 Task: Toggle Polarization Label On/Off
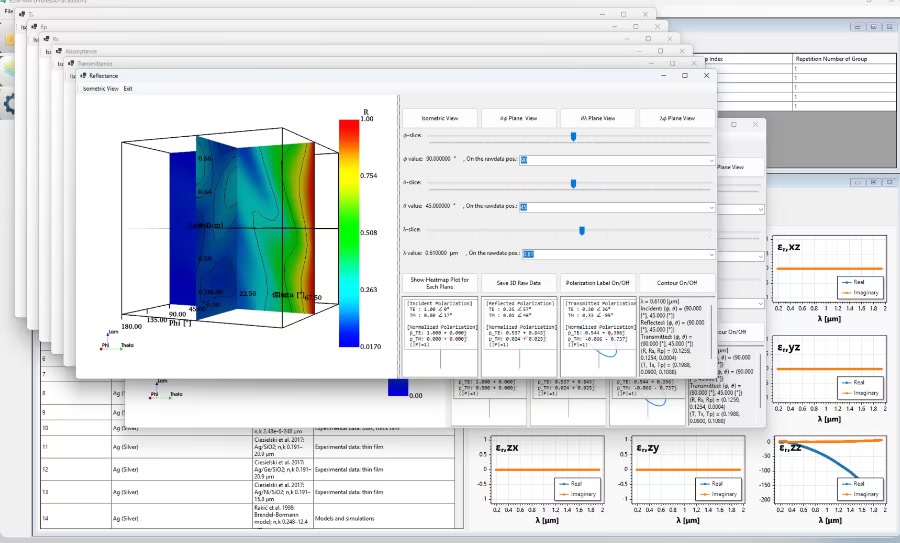(597, 283)
